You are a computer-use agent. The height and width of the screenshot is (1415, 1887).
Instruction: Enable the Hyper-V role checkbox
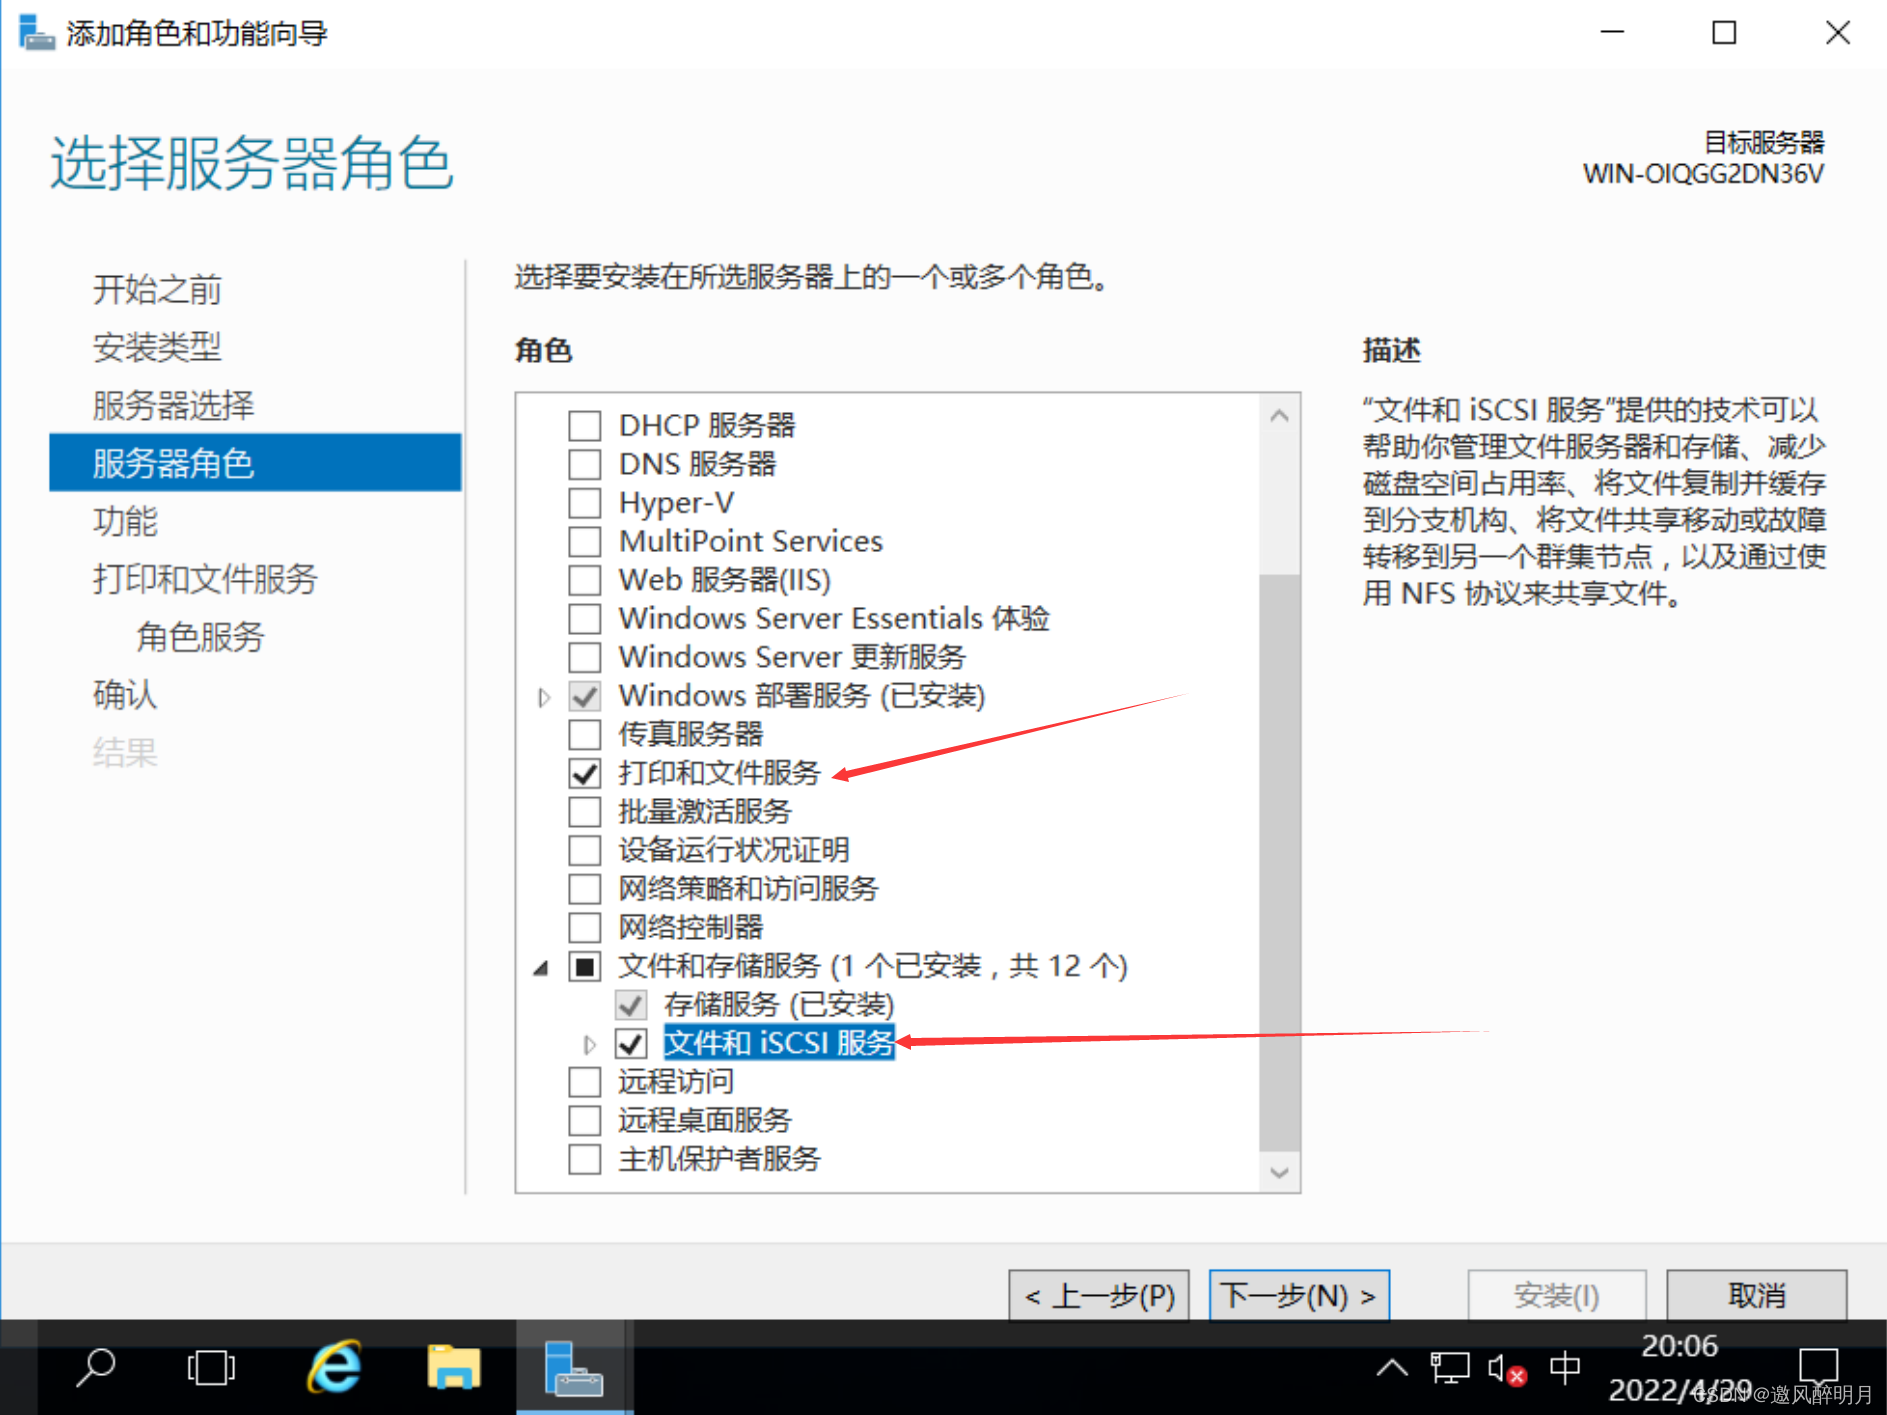click(585, 503)
